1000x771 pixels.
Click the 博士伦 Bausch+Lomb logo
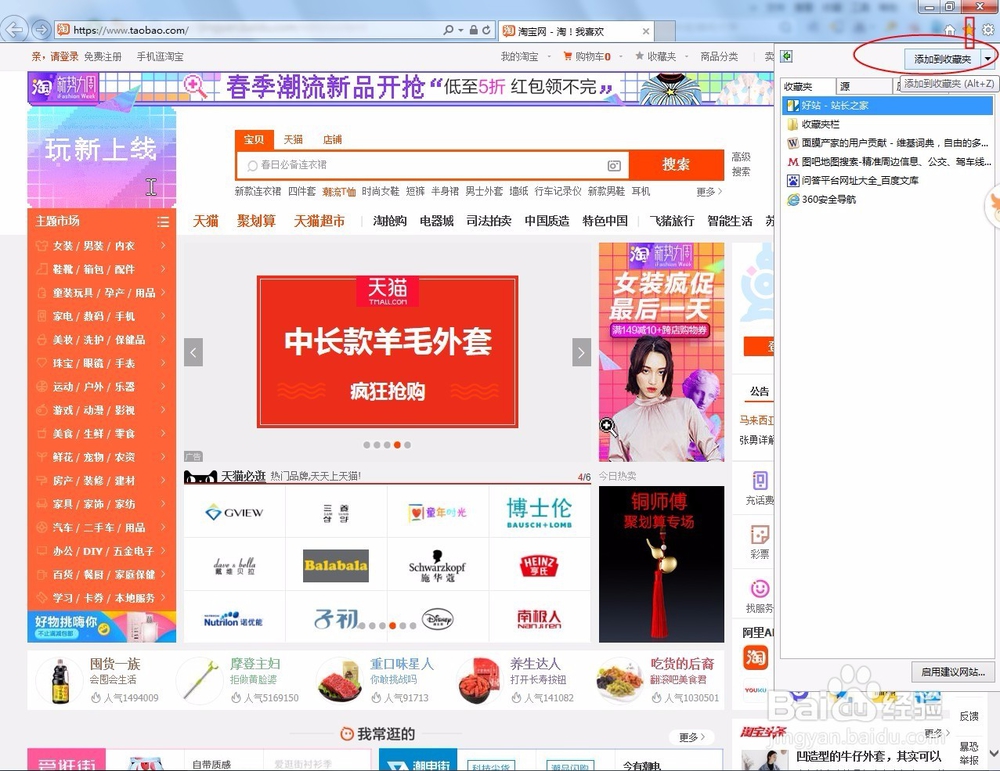pos(540,512)
